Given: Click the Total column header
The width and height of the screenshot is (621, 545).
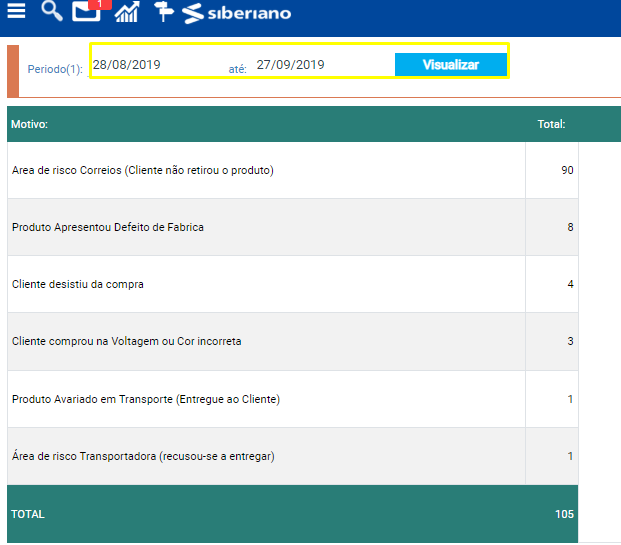Looking at the screenshot, I should 551,124.
